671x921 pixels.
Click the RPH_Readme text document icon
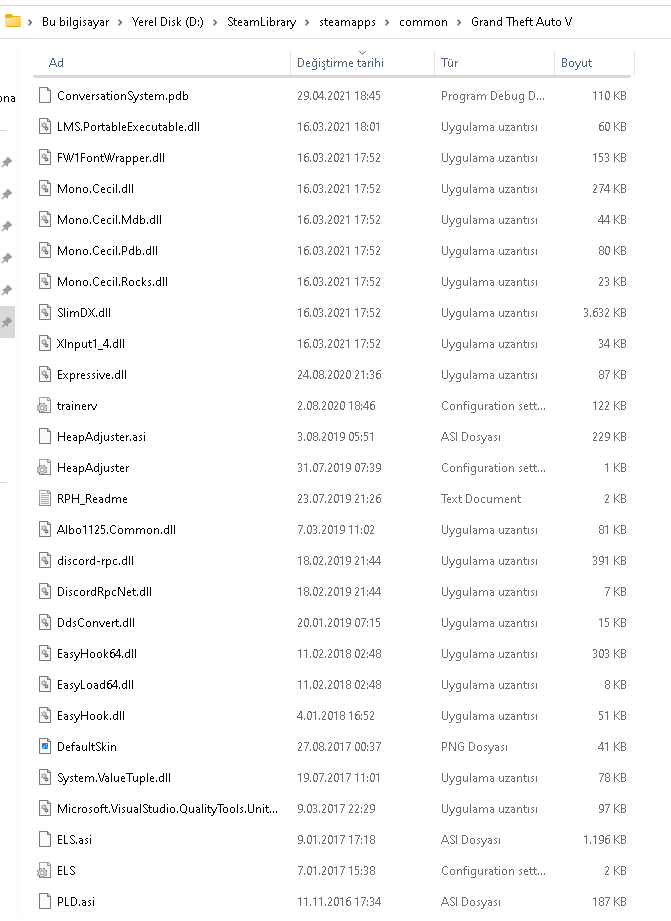click(45, 498)
